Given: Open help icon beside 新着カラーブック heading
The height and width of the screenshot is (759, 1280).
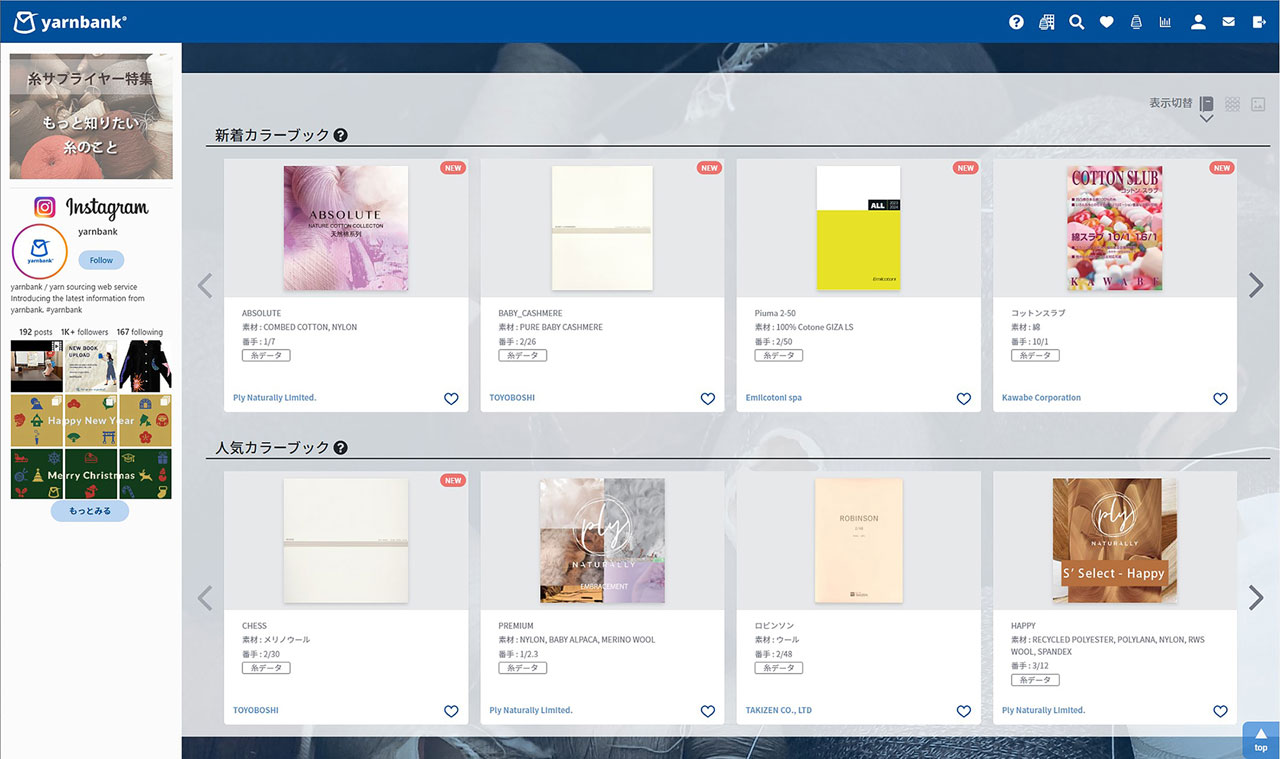Looking at the screenshot, I should 340,135.
